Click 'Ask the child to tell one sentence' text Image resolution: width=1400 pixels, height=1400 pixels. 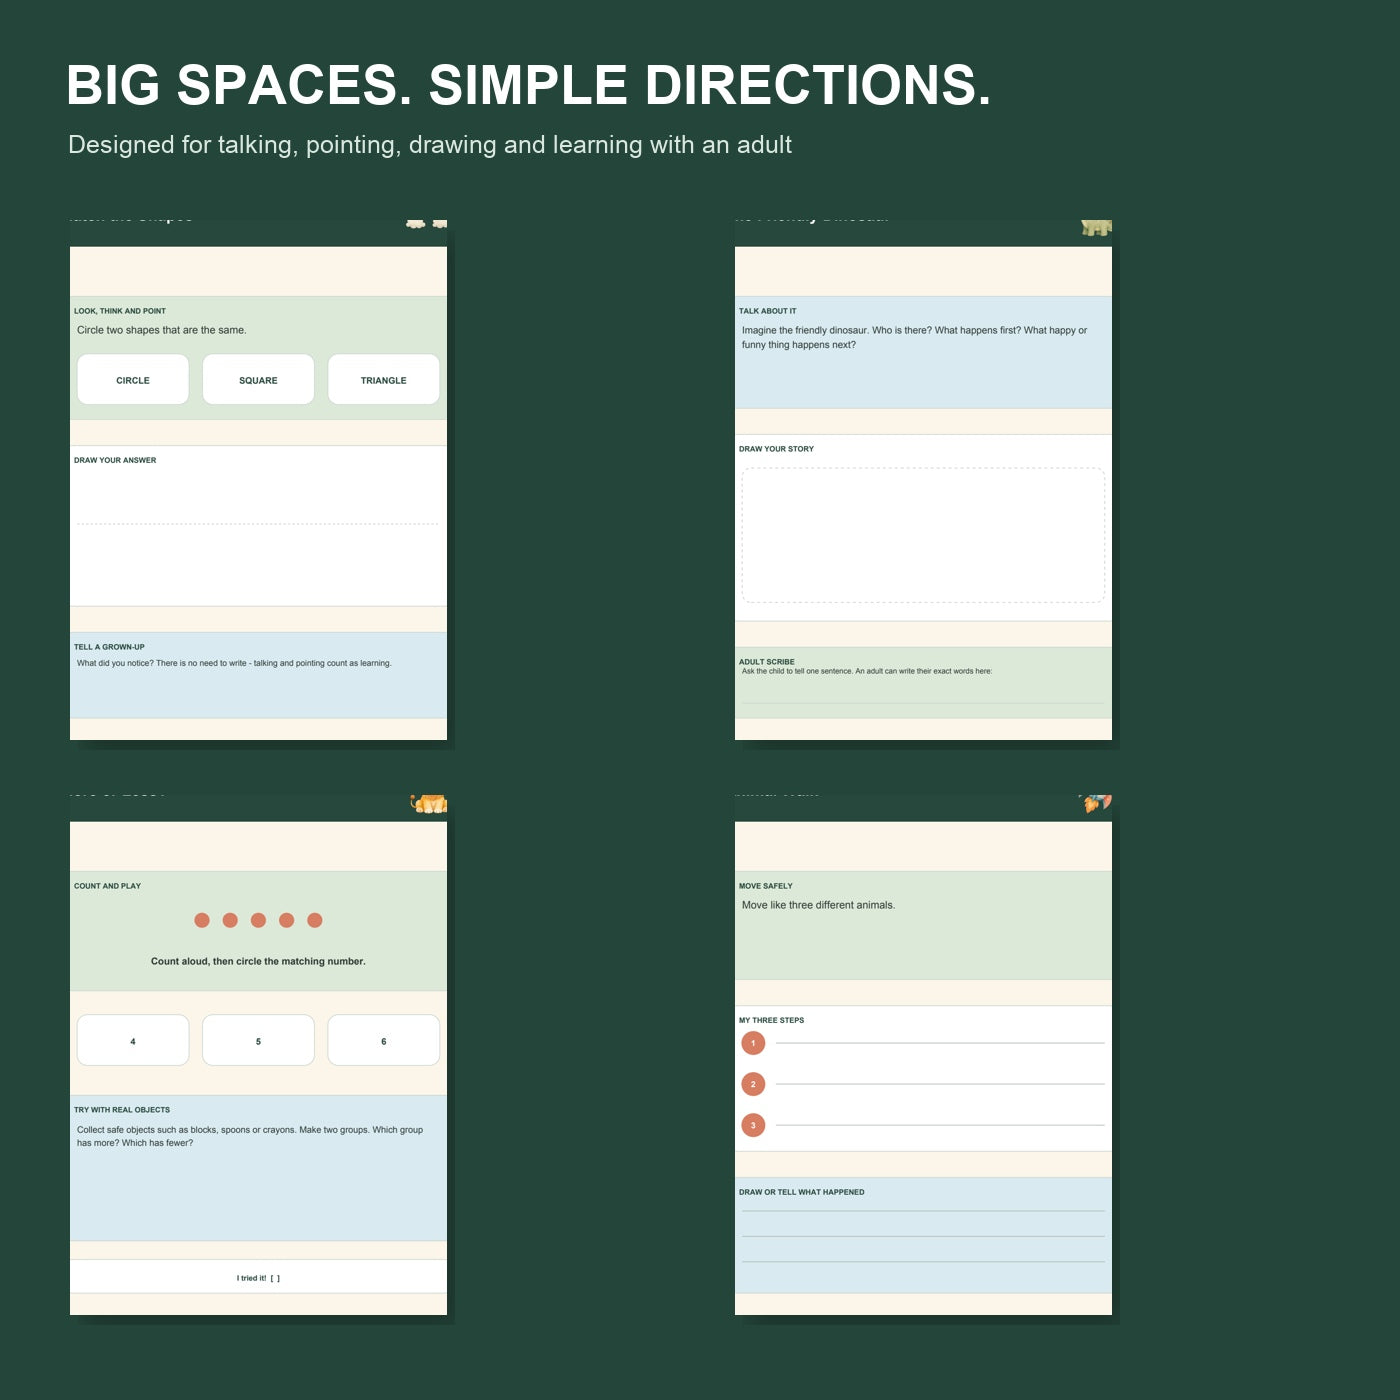click(x=867, y=671)
